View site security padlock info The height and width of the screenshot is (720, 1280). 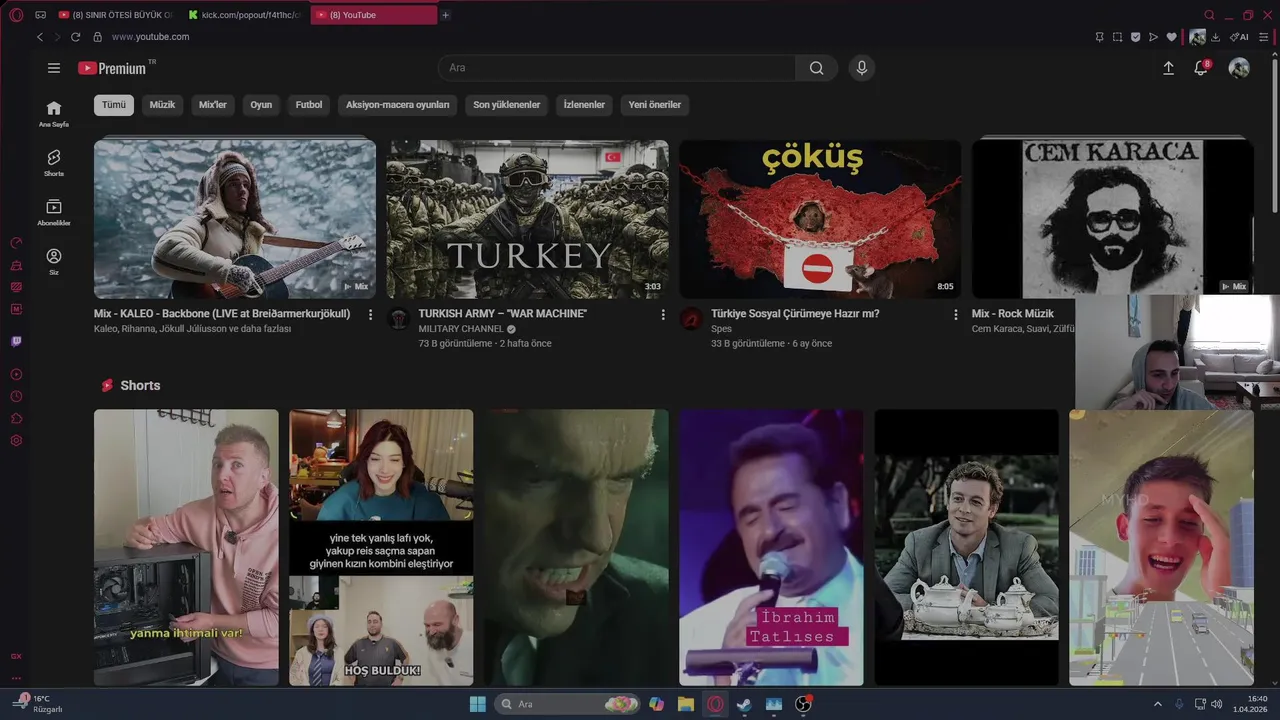[x=97, y=37]
